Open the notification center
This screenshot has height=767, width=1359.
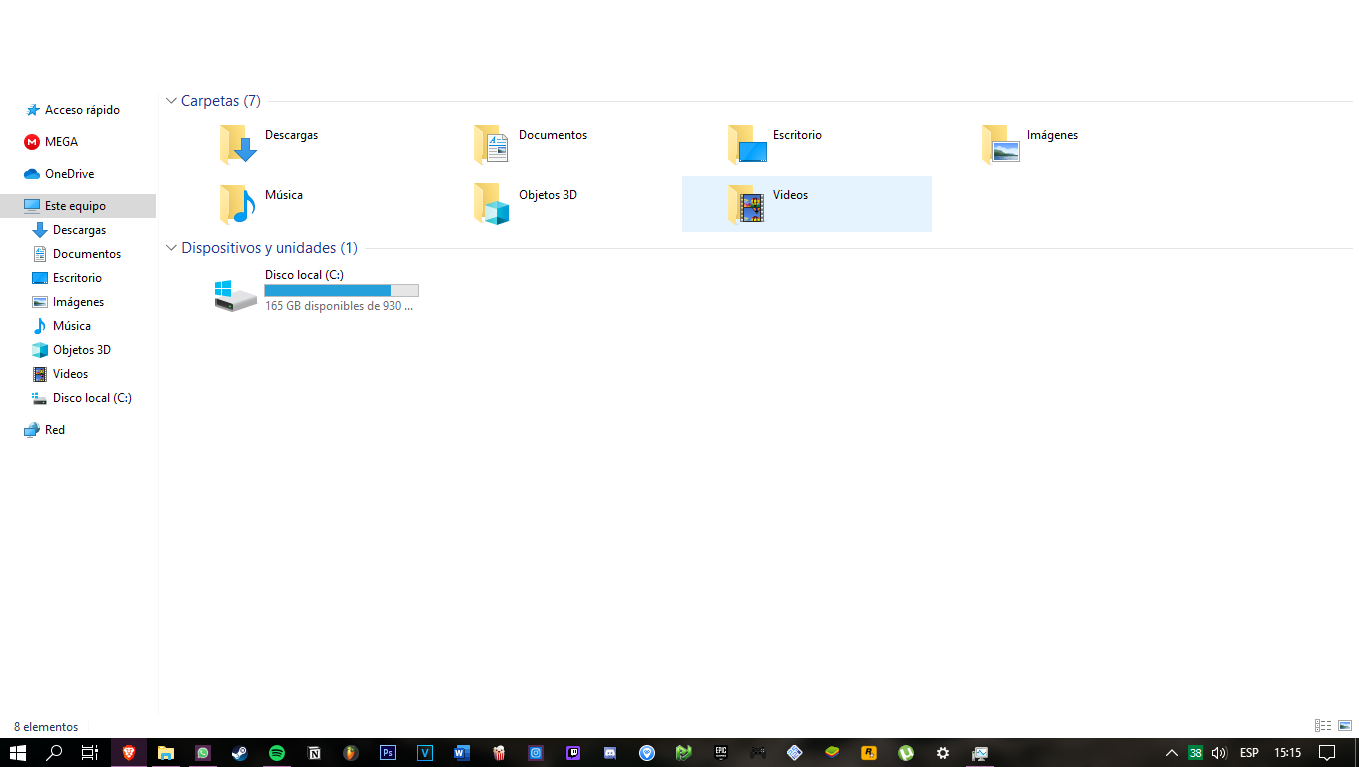pos(1327,752)
